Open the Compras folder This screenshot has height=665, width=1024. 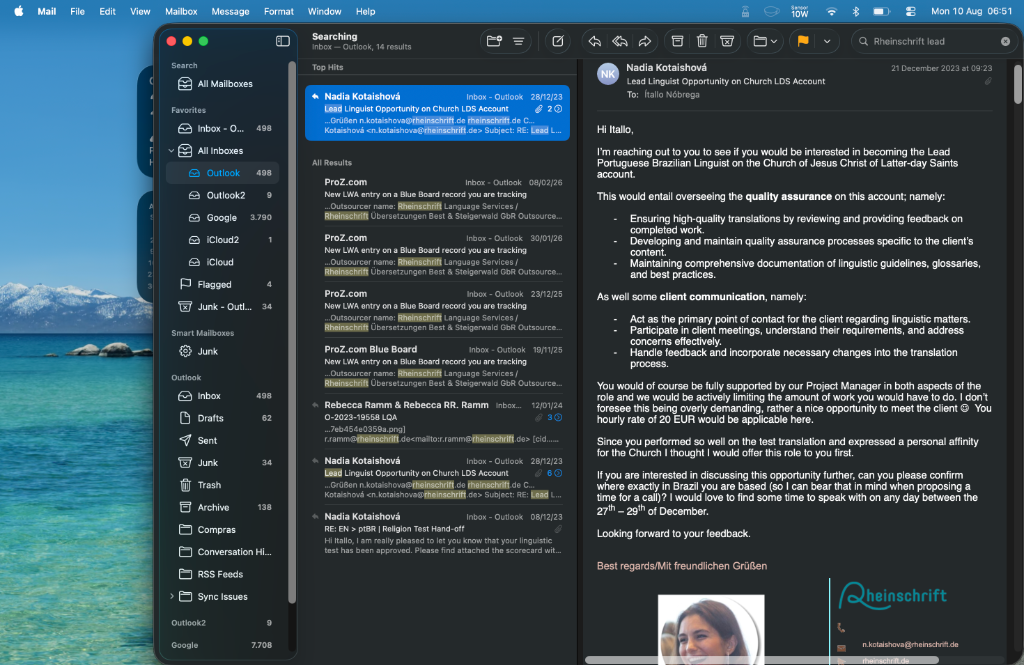224,529
